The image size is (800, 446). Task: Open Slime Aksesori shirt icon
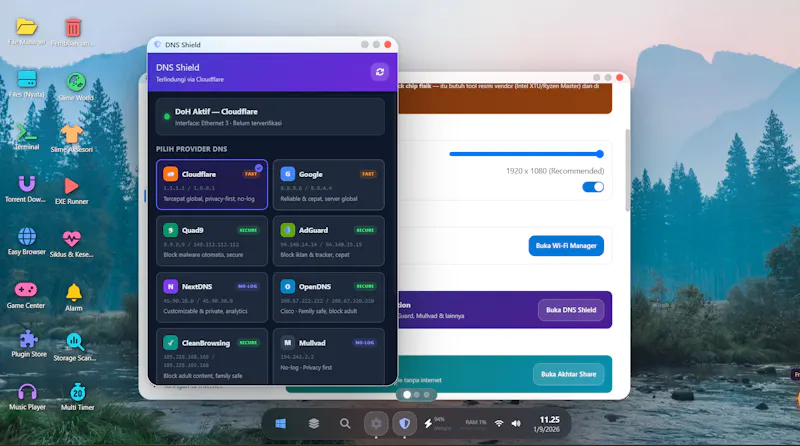coord(71,134)
